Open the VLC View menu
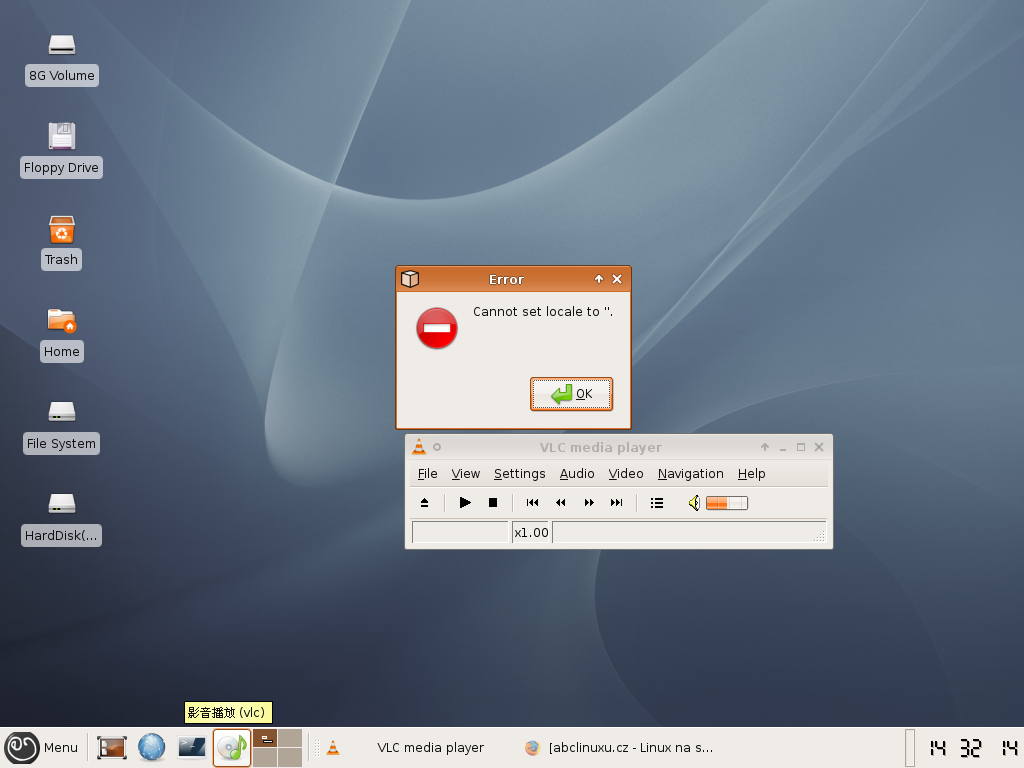 click(x=466, y=473)
